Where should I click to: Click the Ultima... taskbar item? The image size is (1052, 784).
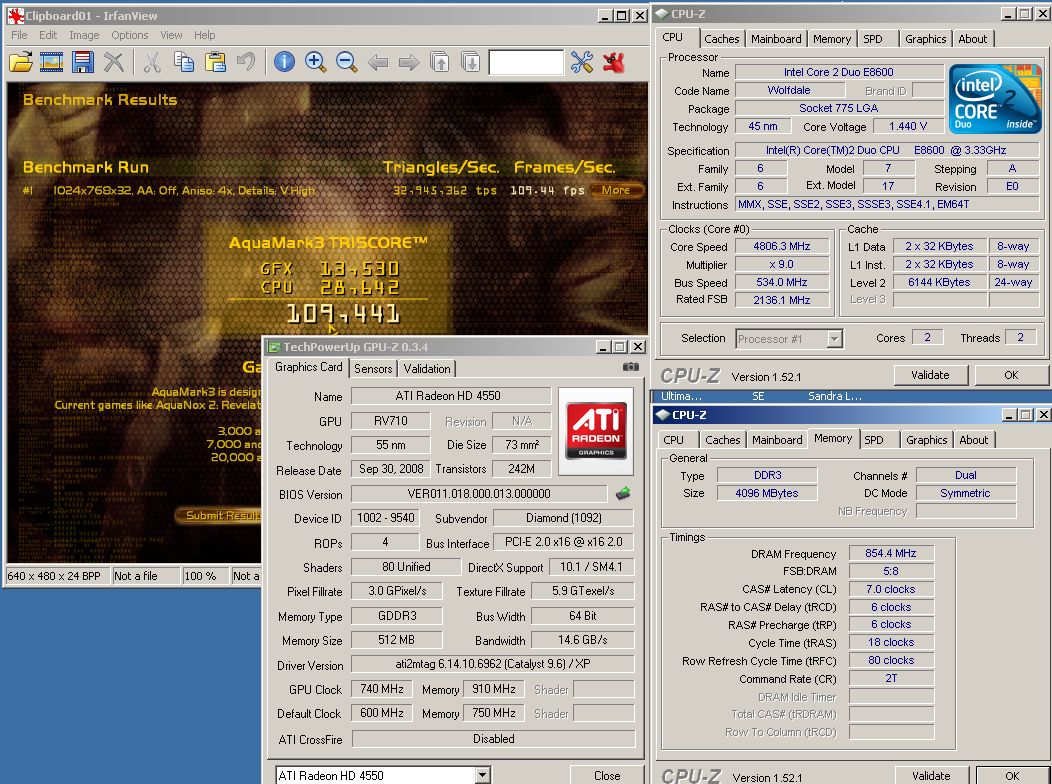[681, 396]
